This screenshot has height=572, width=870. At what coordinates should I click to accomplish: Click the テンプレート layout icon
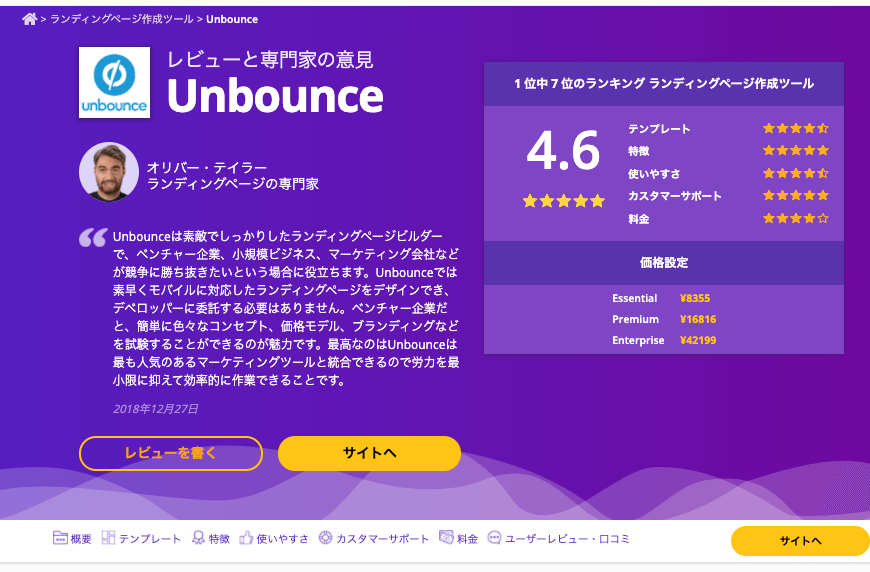point(108,538)
